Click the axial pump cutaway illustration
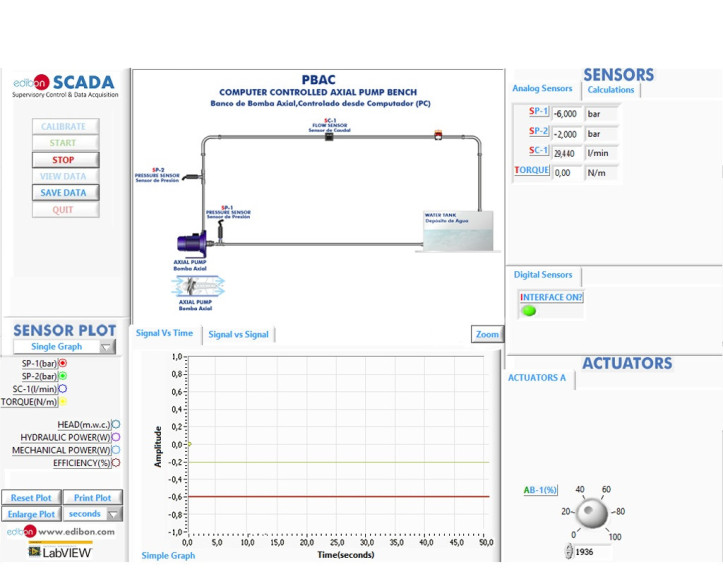723x584 pixels. point(198,287)
